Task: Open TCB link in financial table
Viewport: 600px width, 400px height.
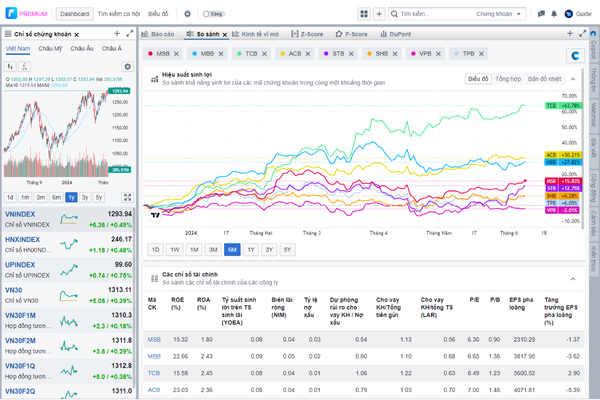Action: click(153, 373)
